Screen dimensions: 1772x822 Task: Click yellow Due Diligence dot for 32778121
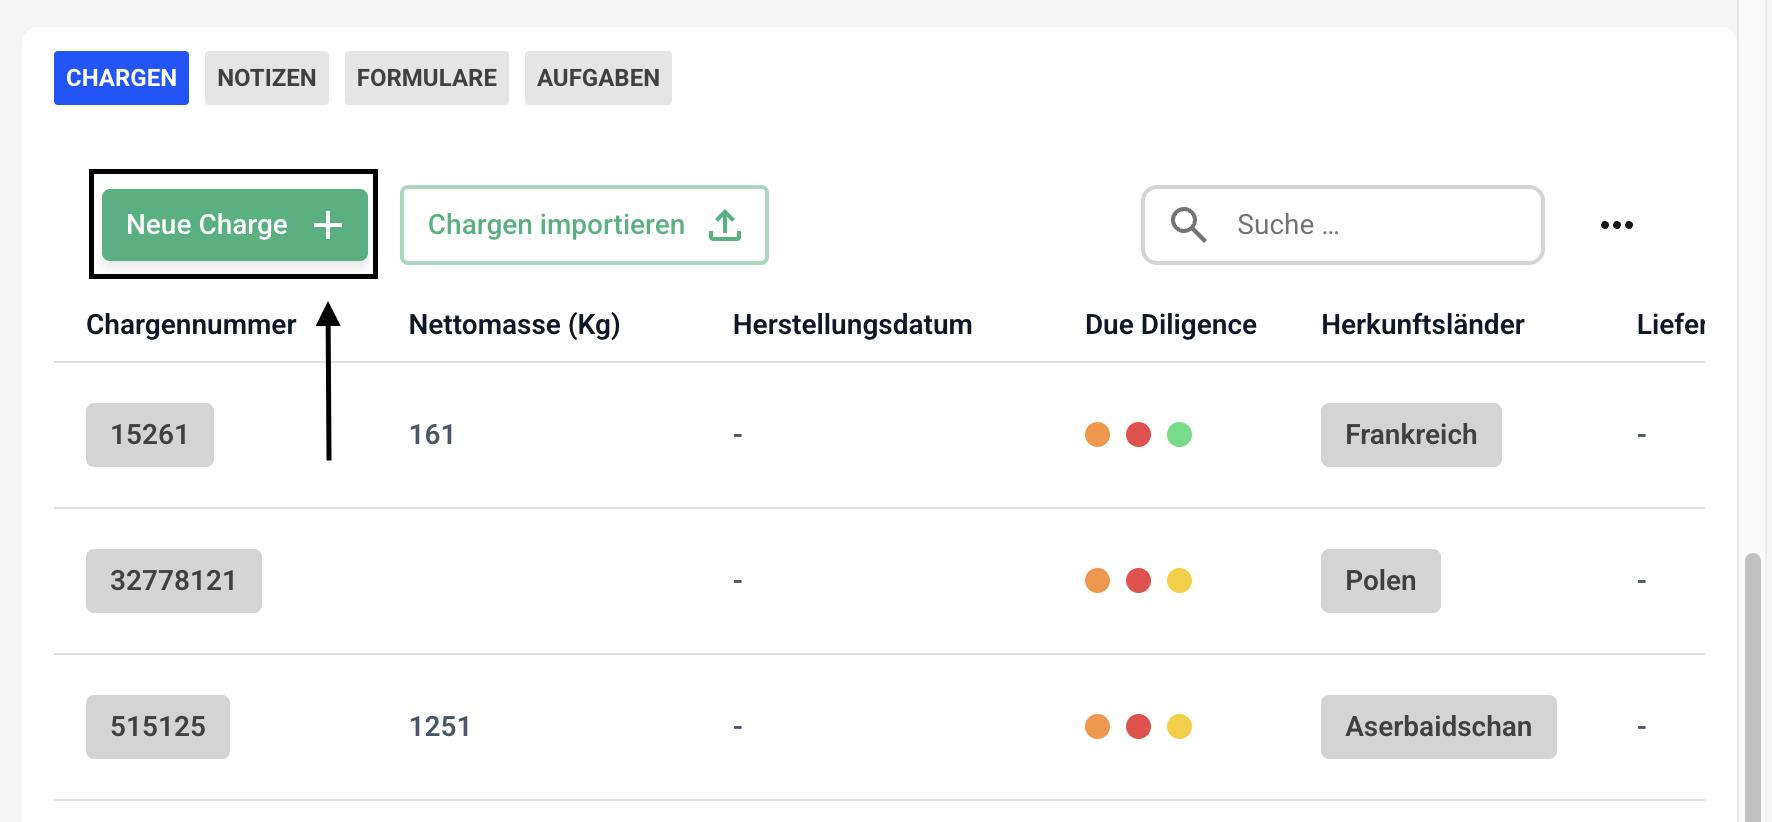coord(1179,581)
